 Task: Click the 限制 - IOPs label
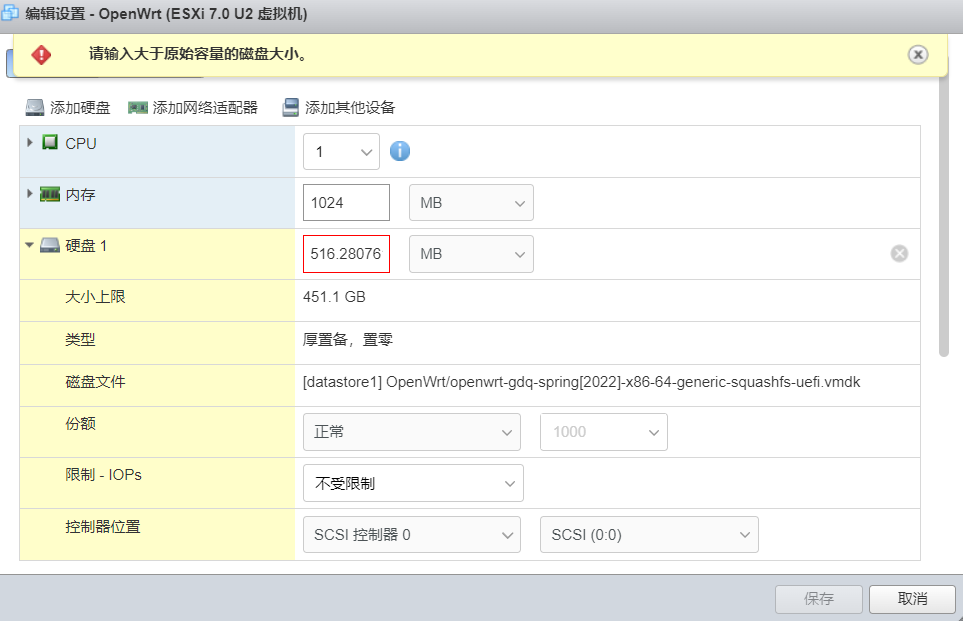pos(103,475)
